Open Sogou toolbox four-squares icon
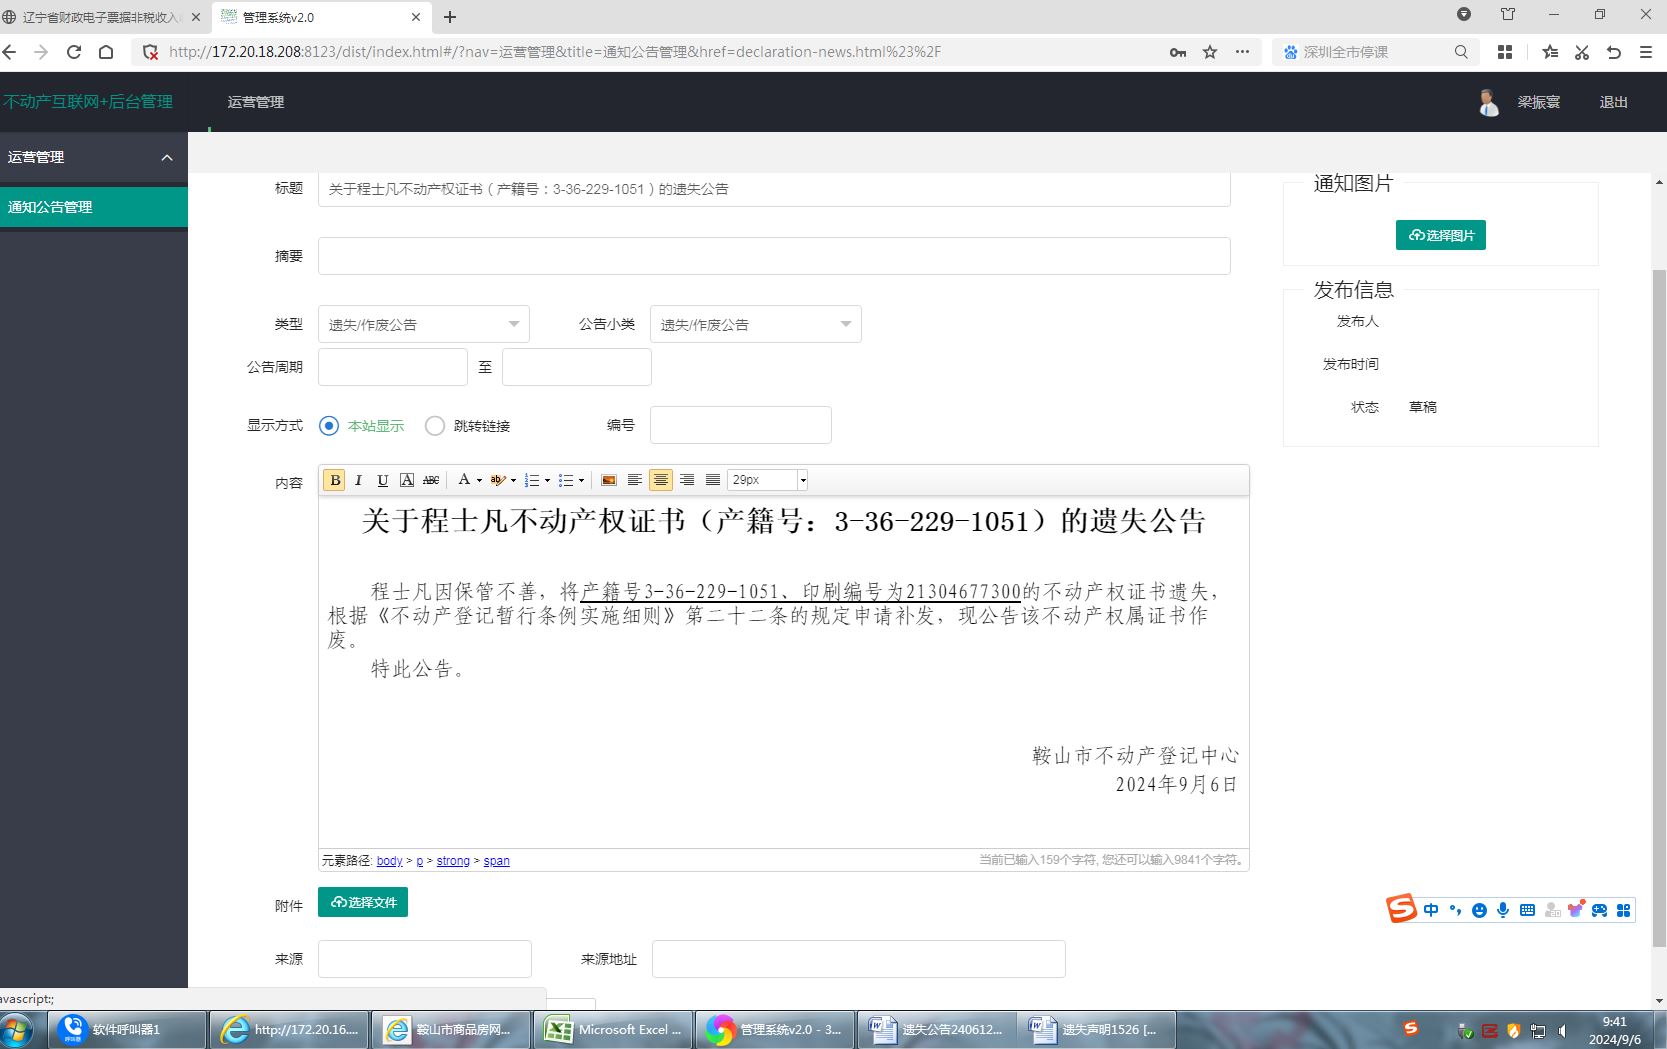The width and height of the screenshot is (1667, 1049). 1624,910
